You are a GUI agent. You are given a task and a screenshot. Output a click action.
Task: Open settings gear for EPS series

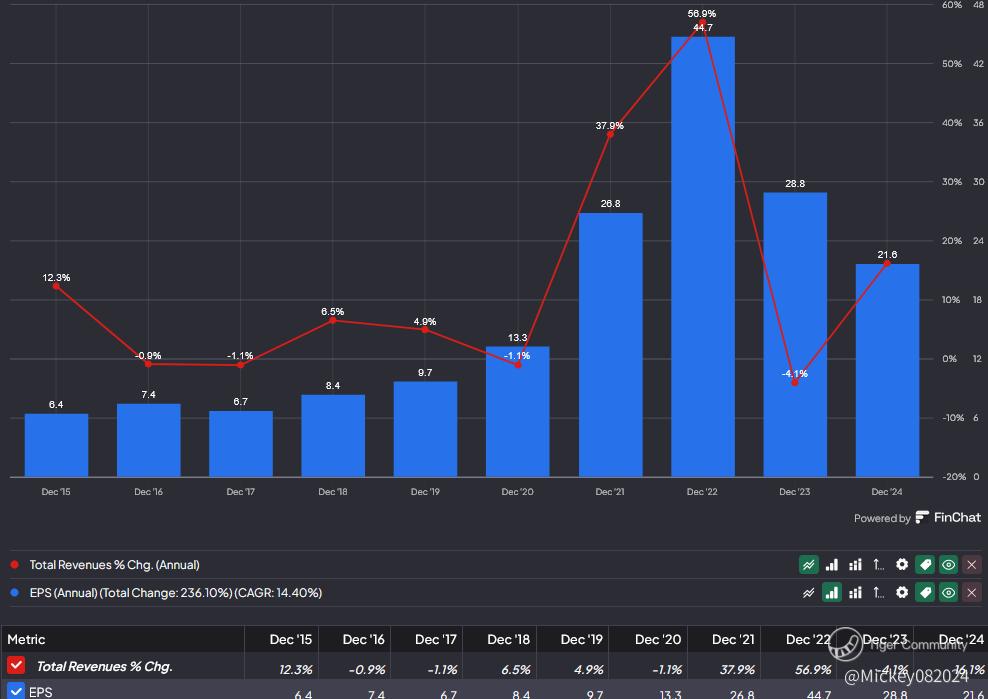(x=902, y=593)
